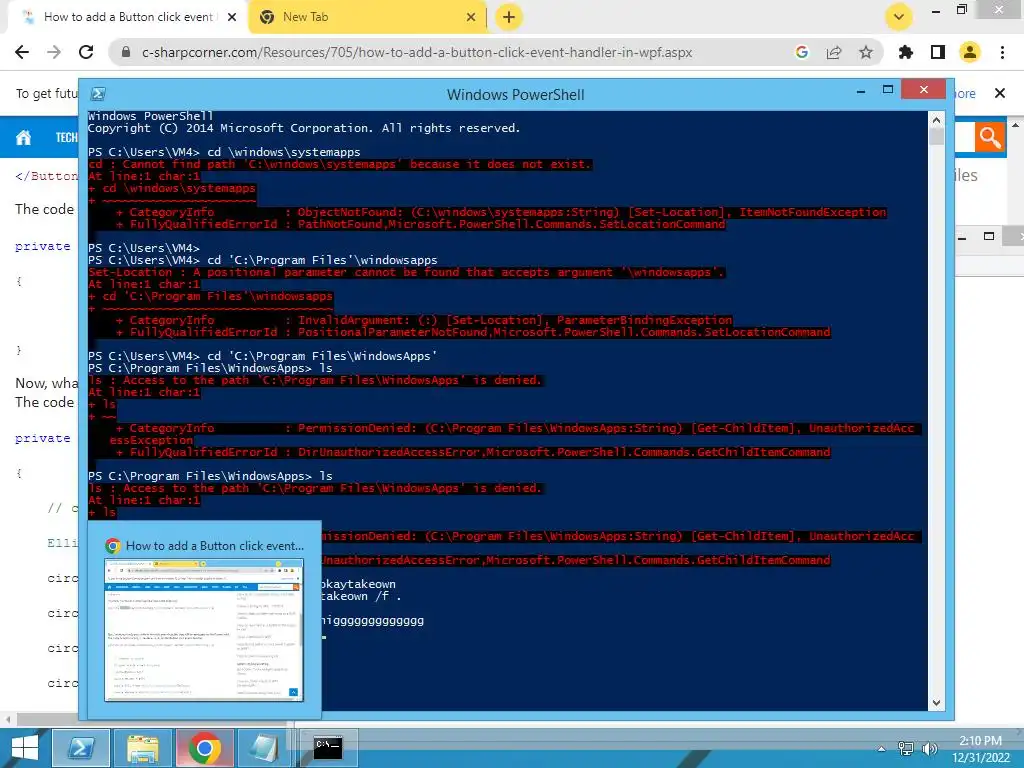Click the TECH menu on website header
Image resolution: width=1024 pixels, height=768 pixels.
tap(66, 137)
